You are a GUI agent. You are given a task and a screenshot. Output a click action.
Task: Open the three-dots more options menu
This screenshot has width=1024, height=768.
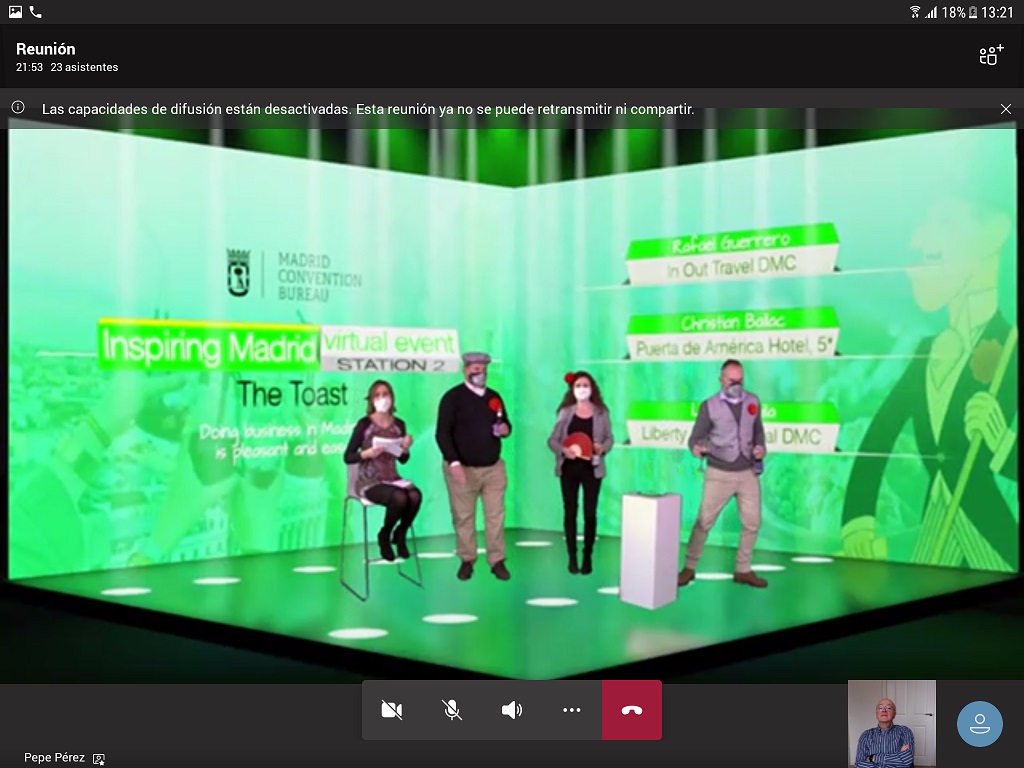tap(572, 710)
